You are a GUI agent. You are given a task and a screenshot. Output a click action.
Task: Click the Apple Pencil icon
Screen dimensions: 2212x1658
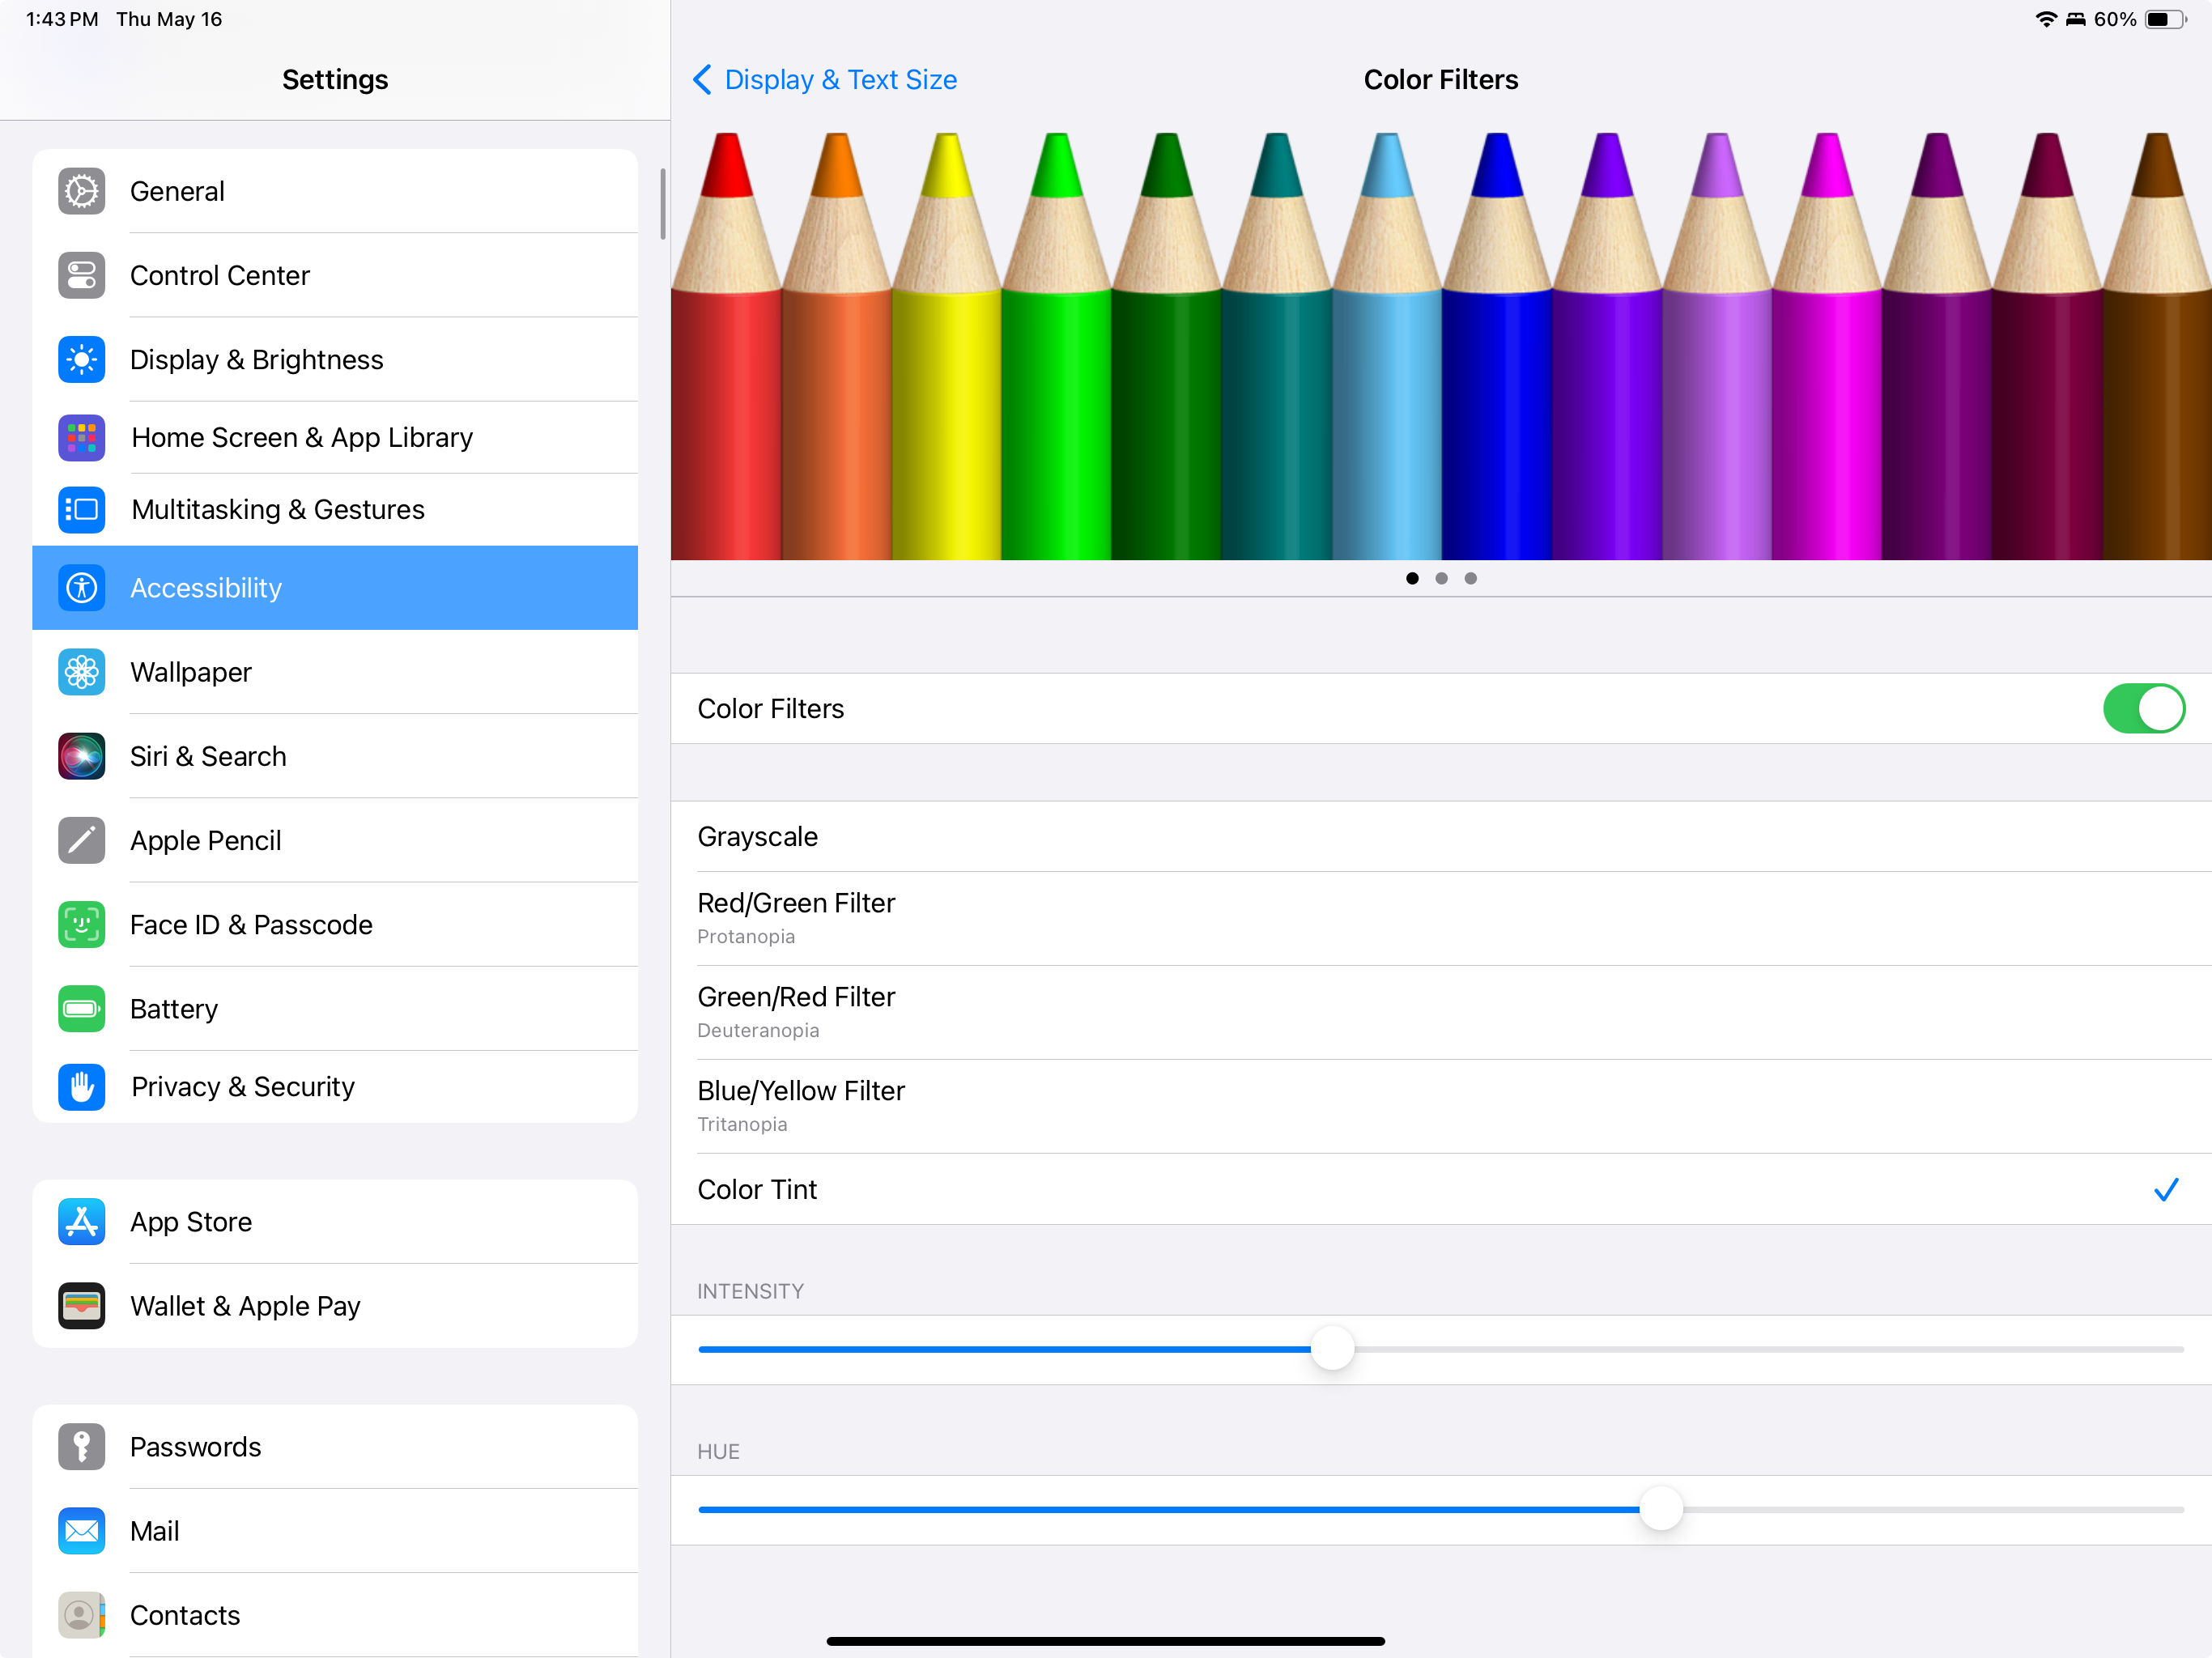tap(81, 840)
